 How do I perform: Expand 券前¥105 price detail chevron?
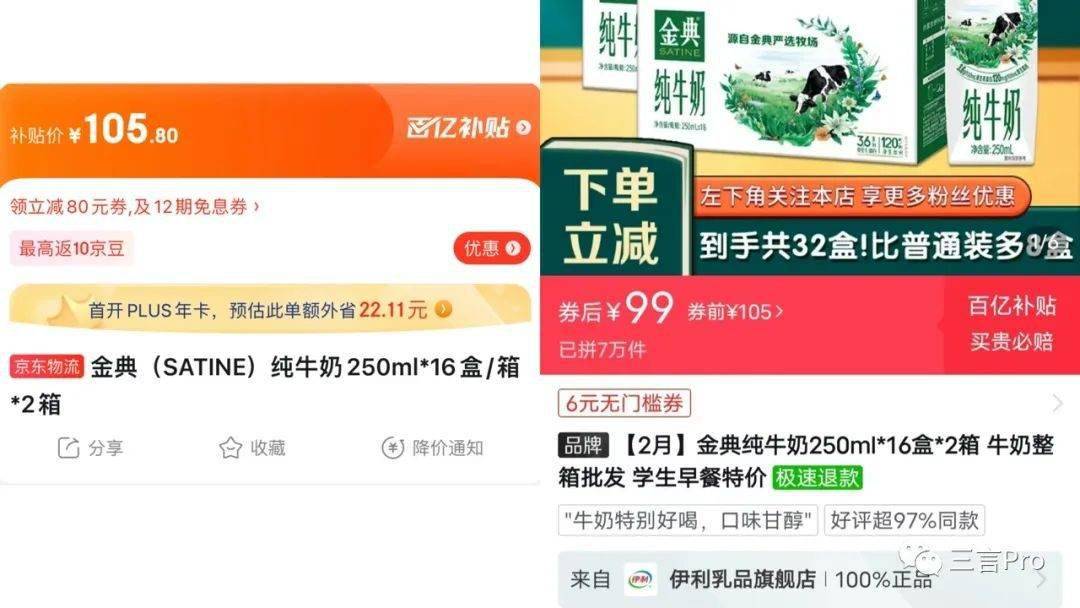[x=779, y=312]
